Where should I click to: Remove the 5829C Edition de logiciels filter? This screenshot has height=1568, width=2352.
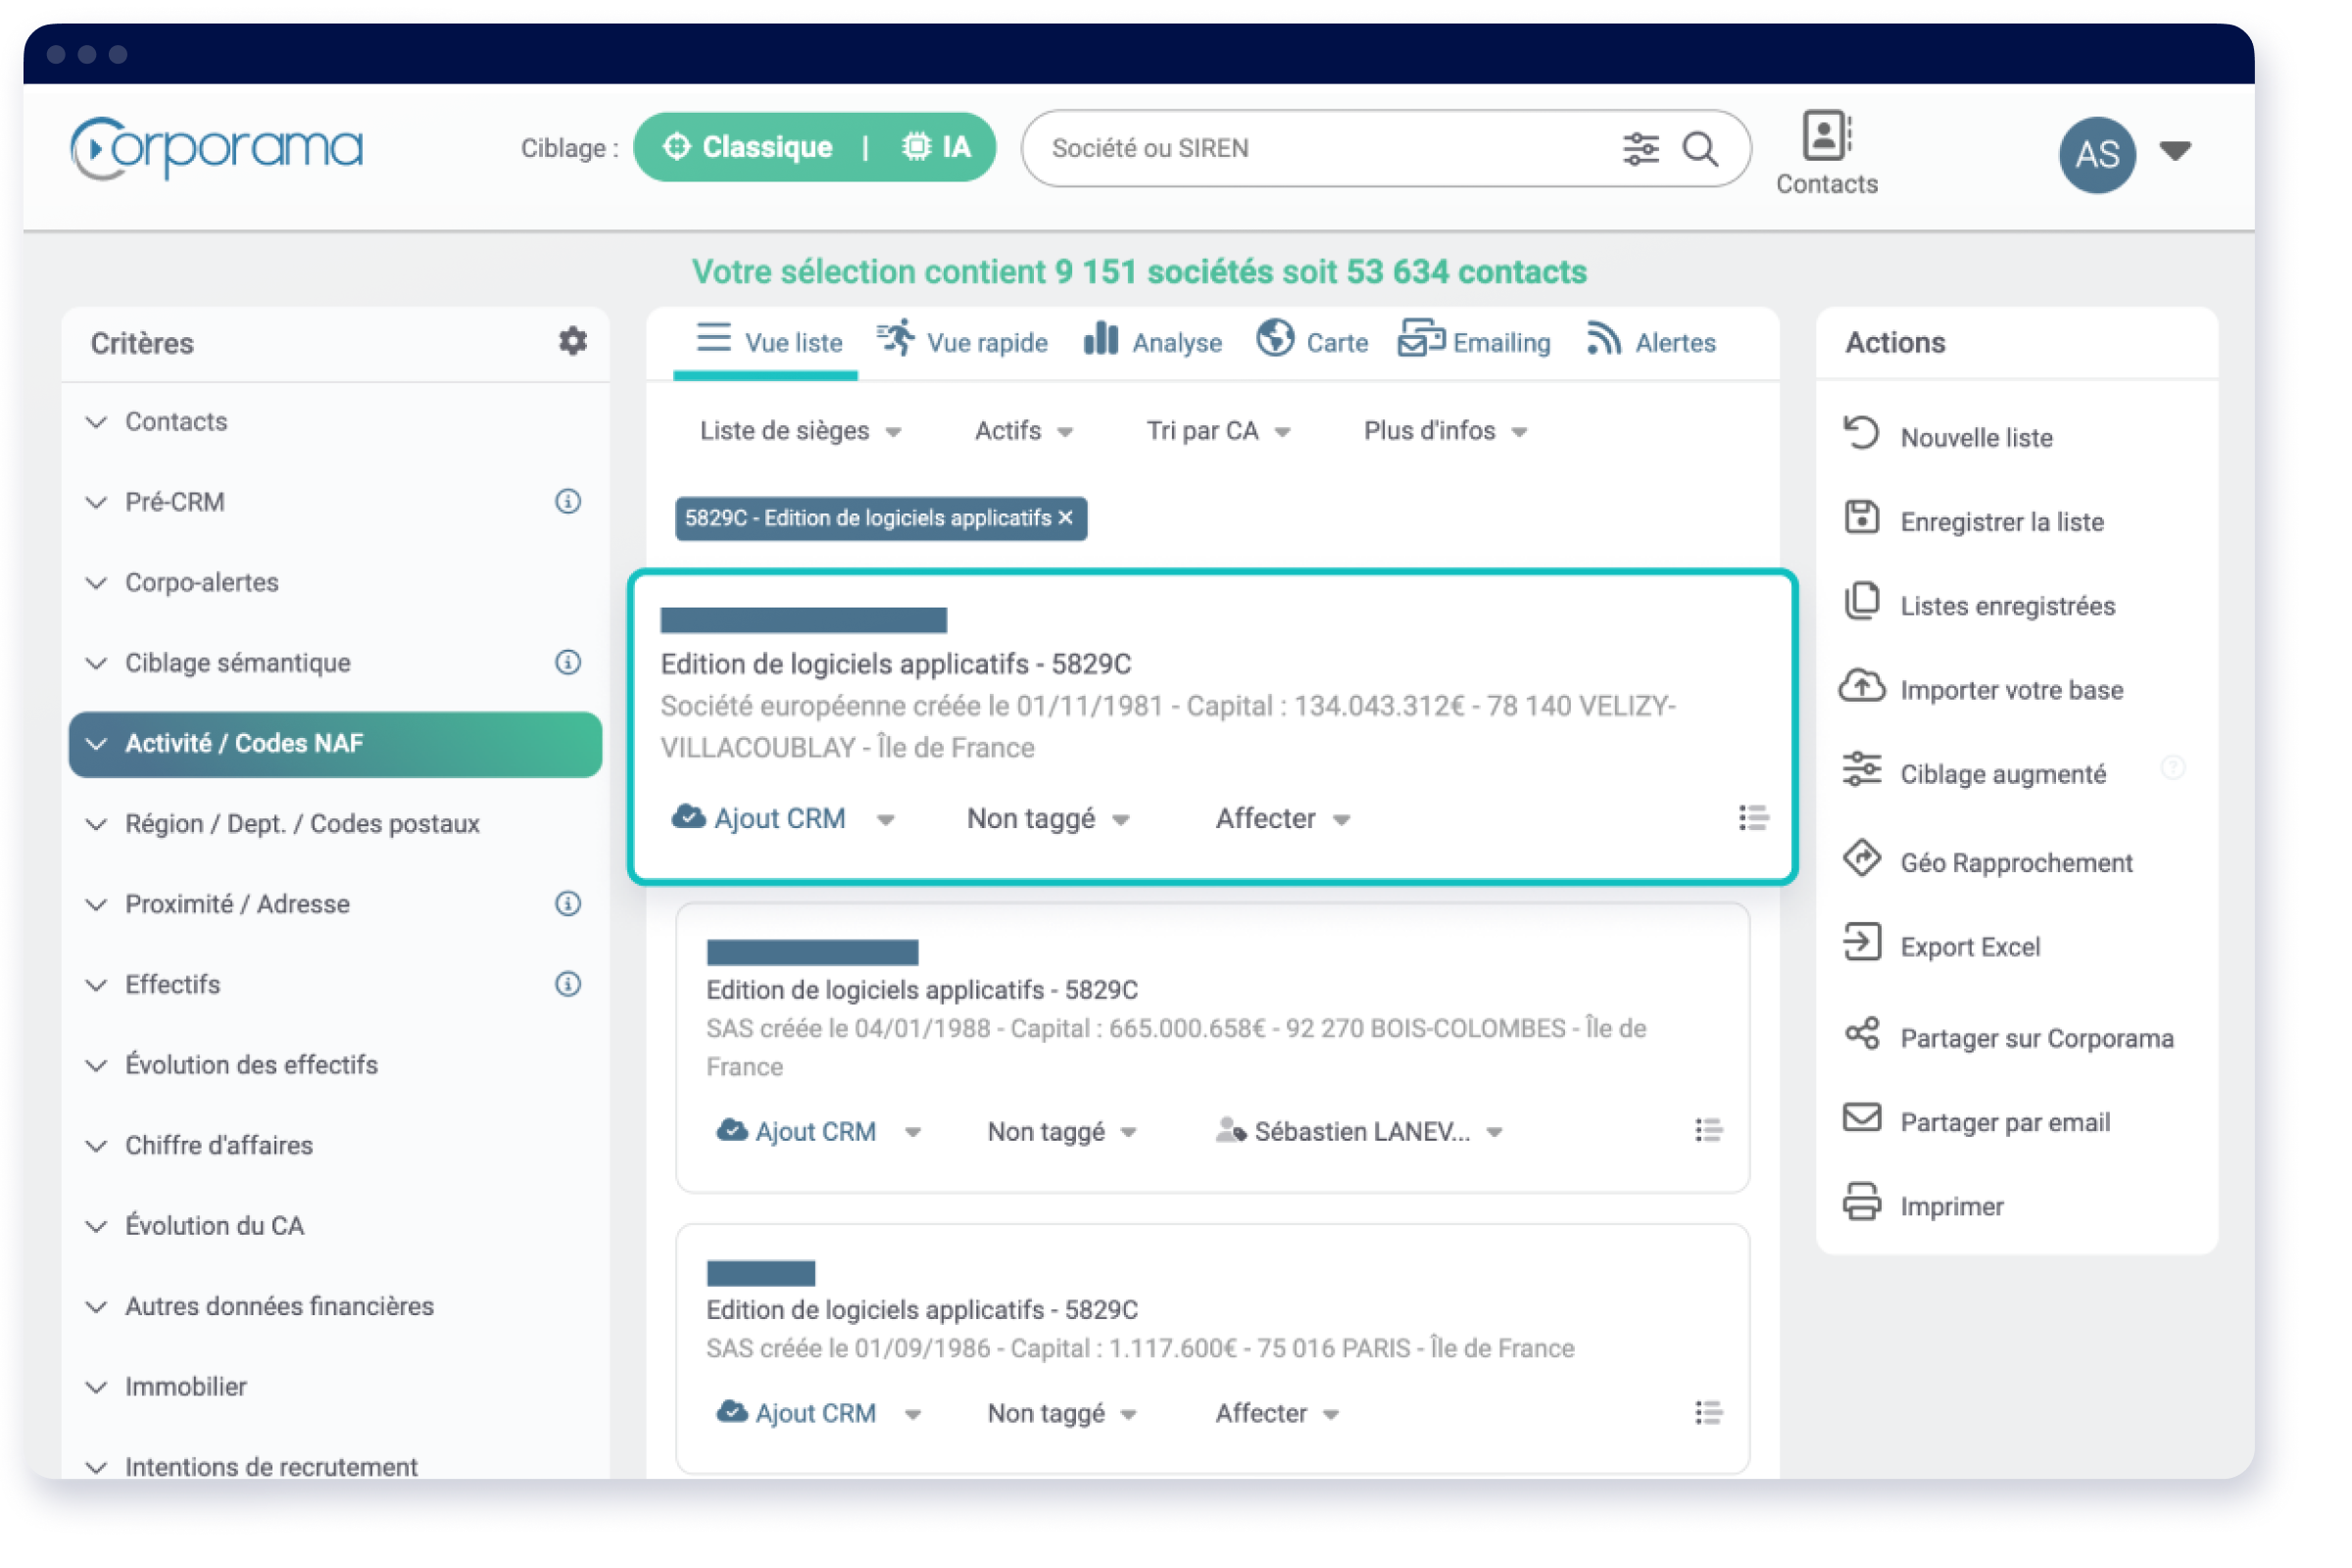point(1065,518)
